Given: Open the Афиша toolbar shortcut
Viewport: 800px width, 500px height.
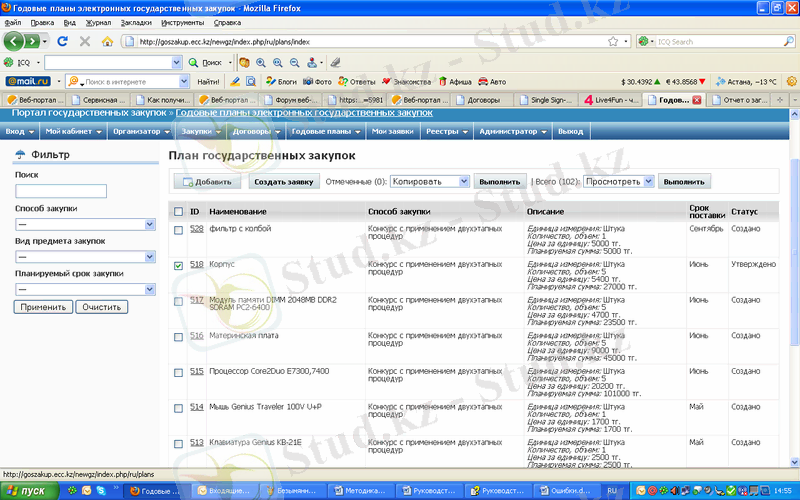Looking at the screenshot, I should pyautogui.click(x=454, y=81).
